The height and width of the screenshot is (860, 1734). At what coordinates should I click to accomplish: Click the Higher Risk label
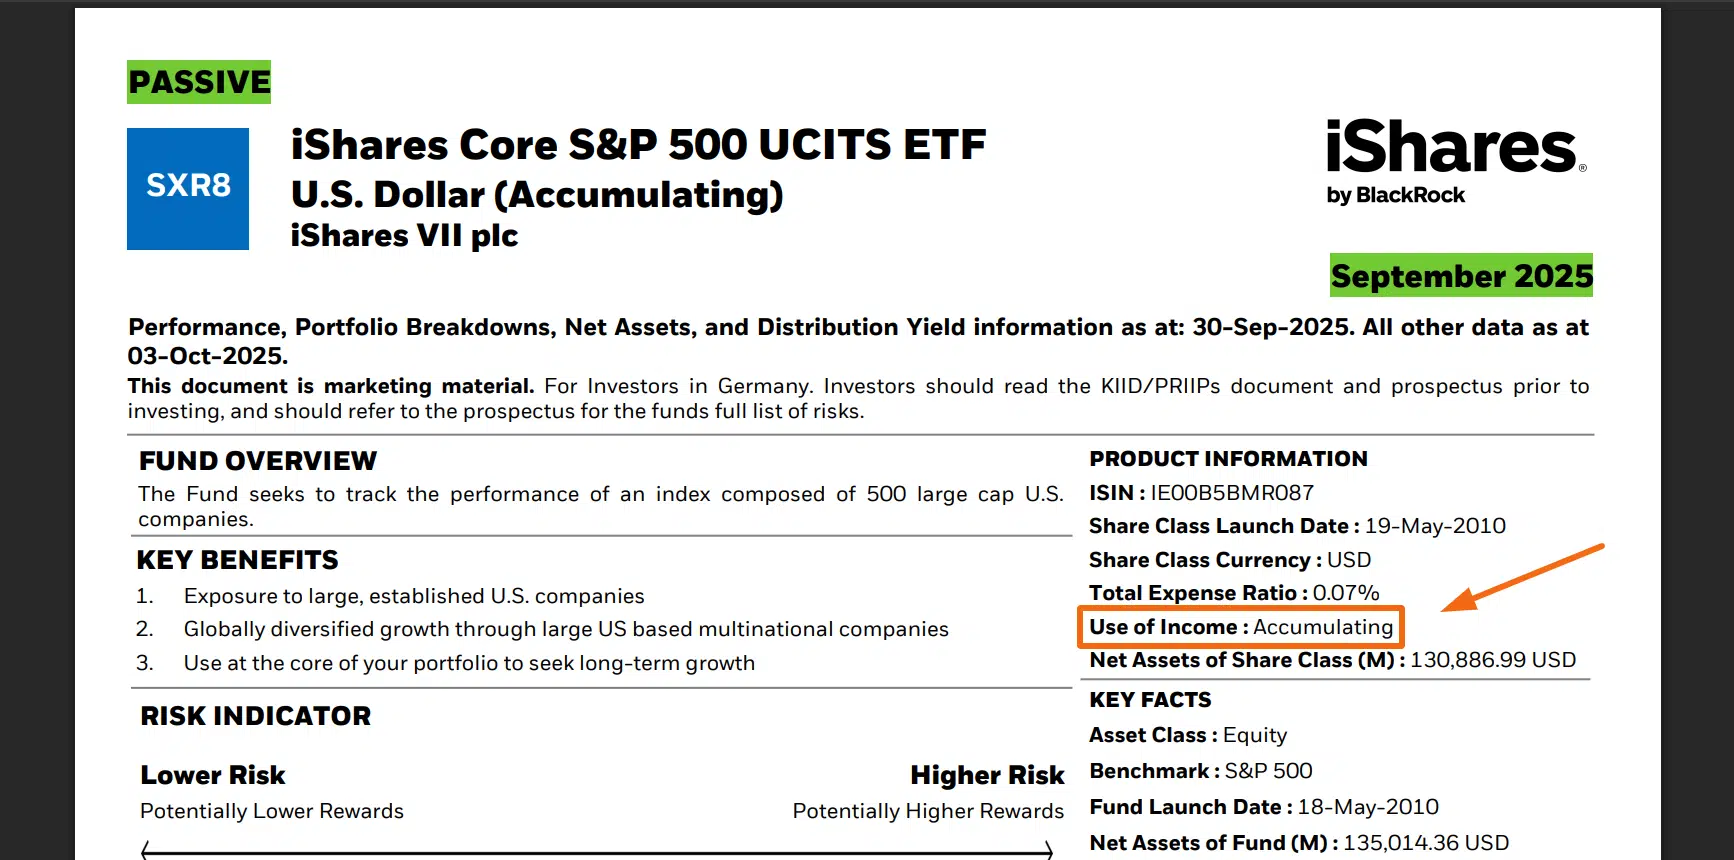[987, 775]
